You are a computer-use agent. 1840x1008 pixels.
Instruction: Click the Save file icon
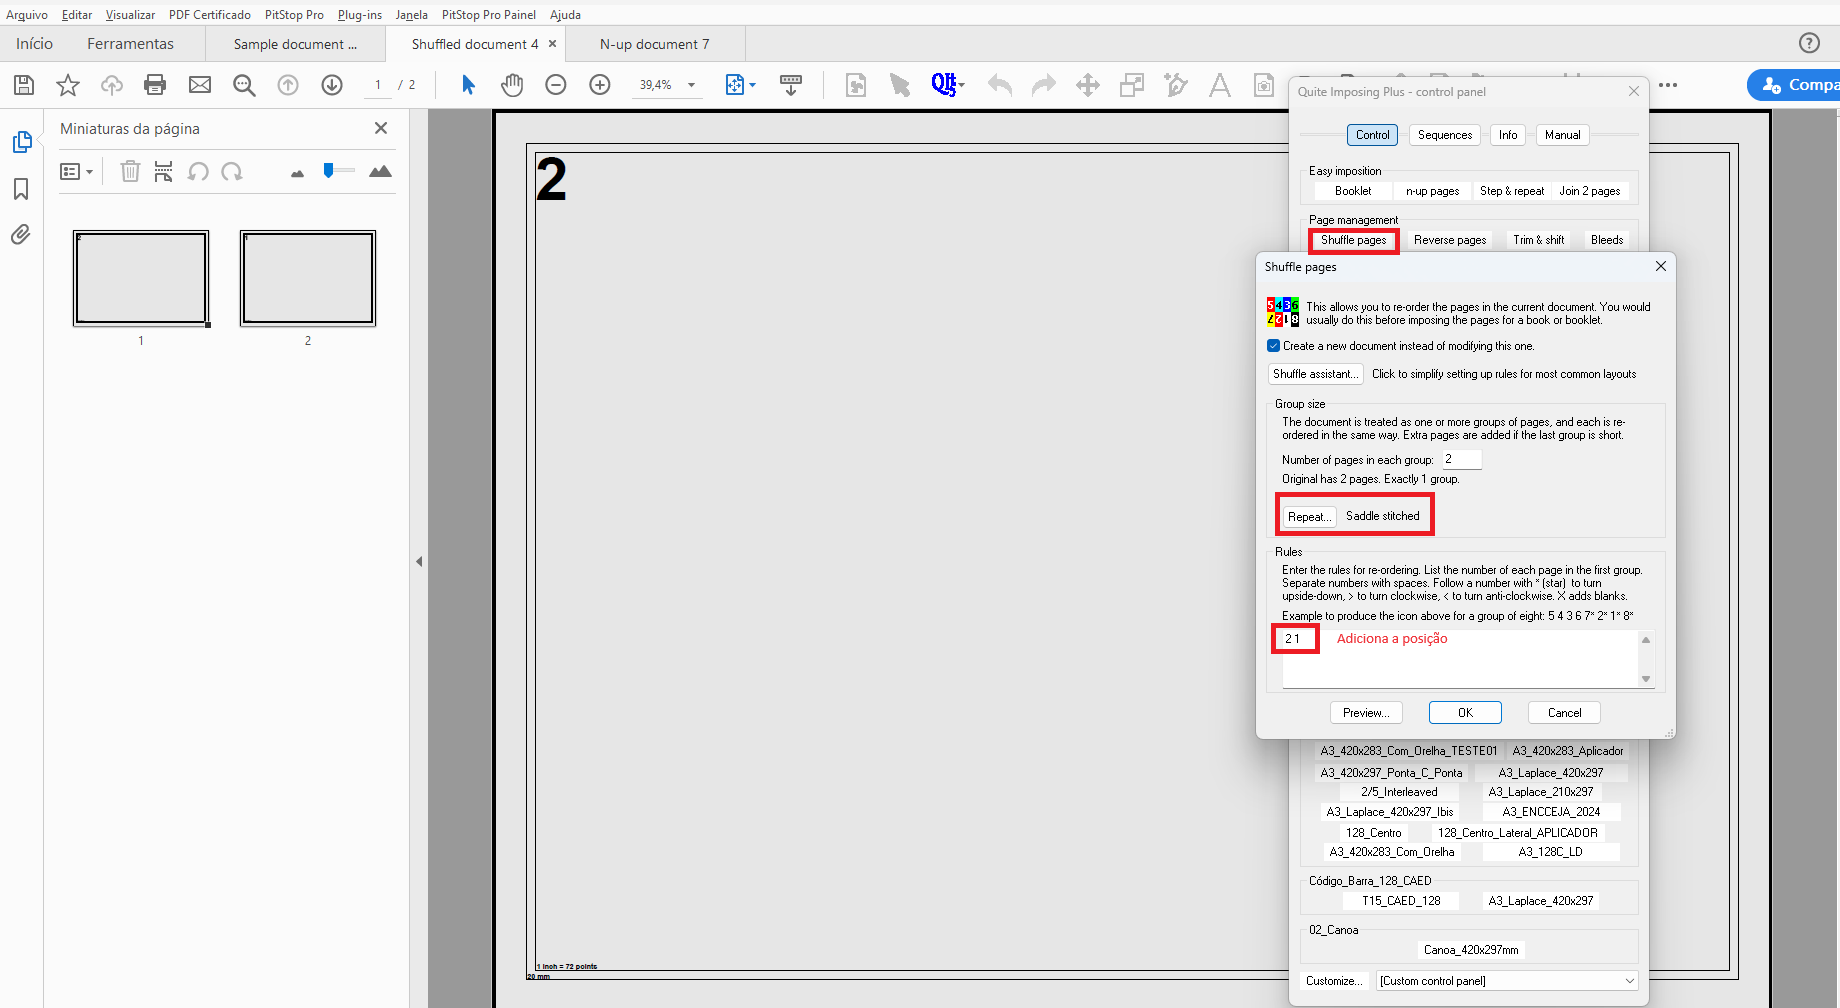pyautogui.click(x=24, y=85)
